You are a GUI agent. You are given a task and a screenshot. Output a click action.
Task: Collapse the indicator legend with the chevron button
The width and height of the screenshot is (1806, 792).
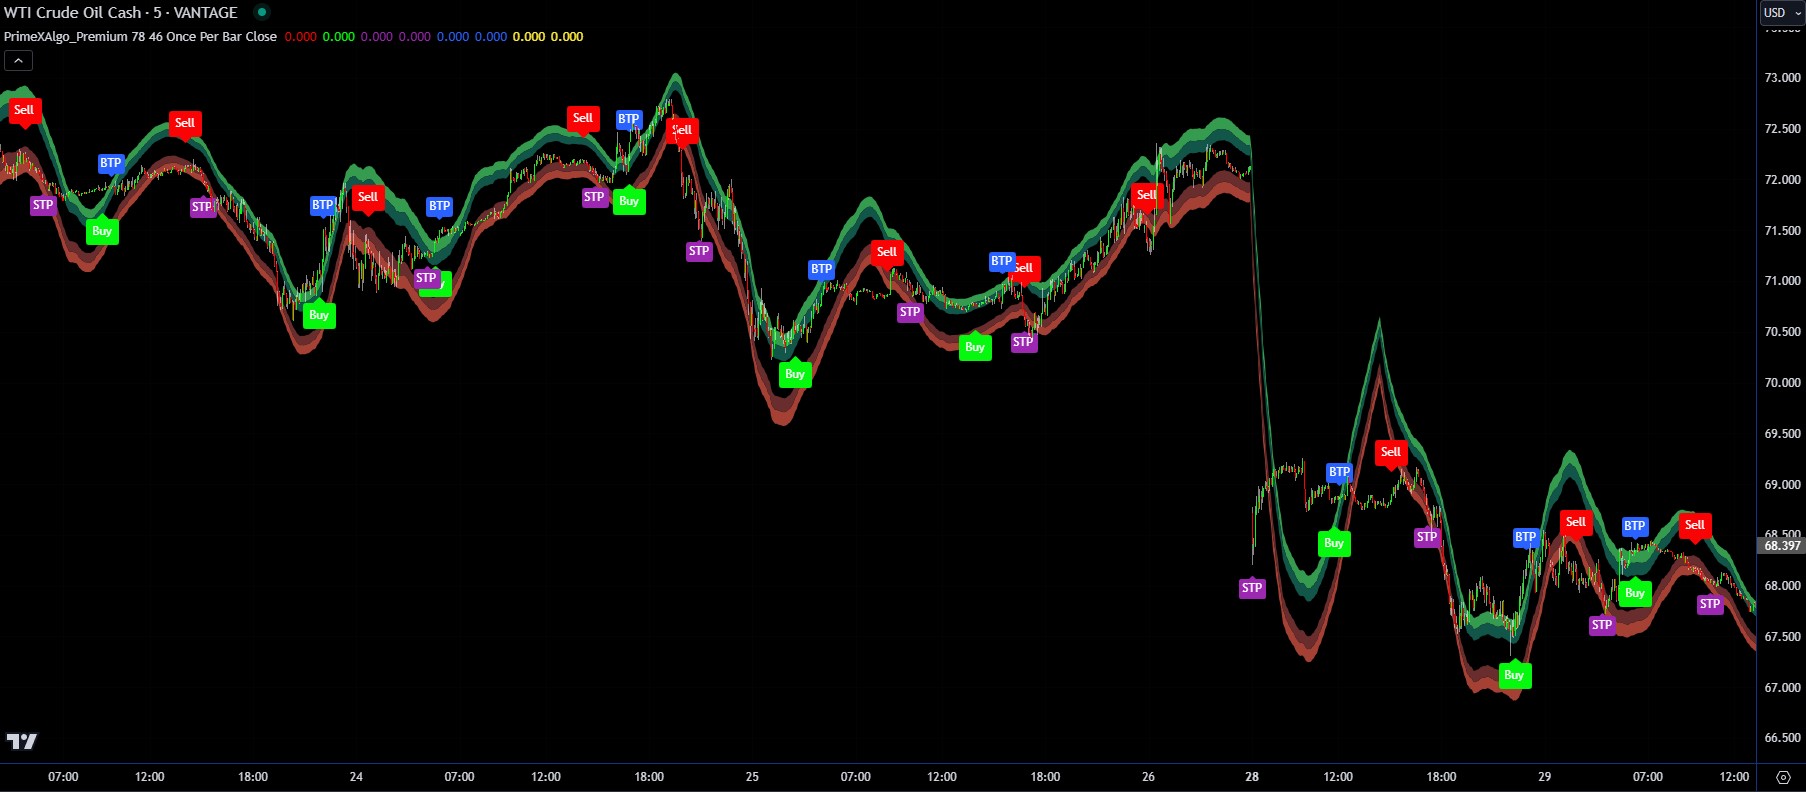tap(18, 61)
